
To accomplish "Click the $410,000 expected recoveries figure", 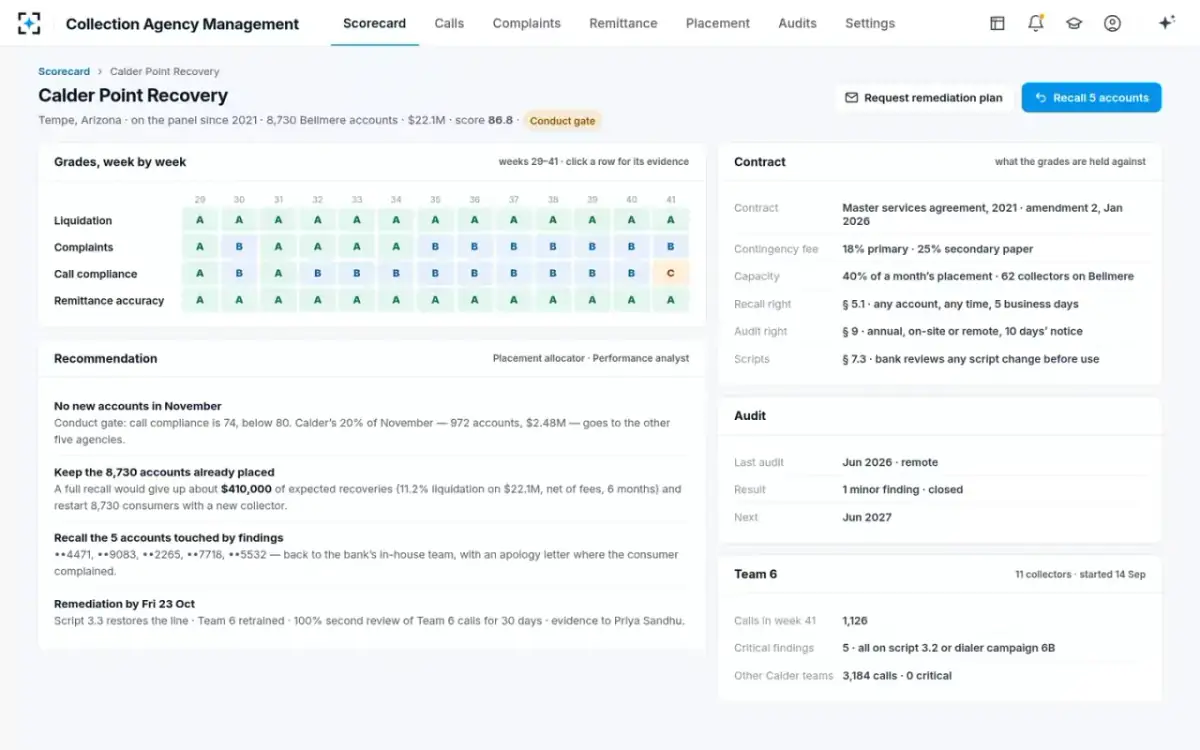I will 247,489.
